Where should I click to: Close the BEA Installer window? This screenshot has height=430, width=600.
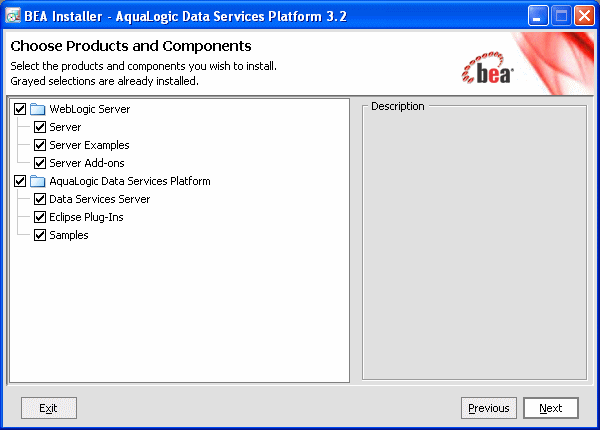coord(584,16)
